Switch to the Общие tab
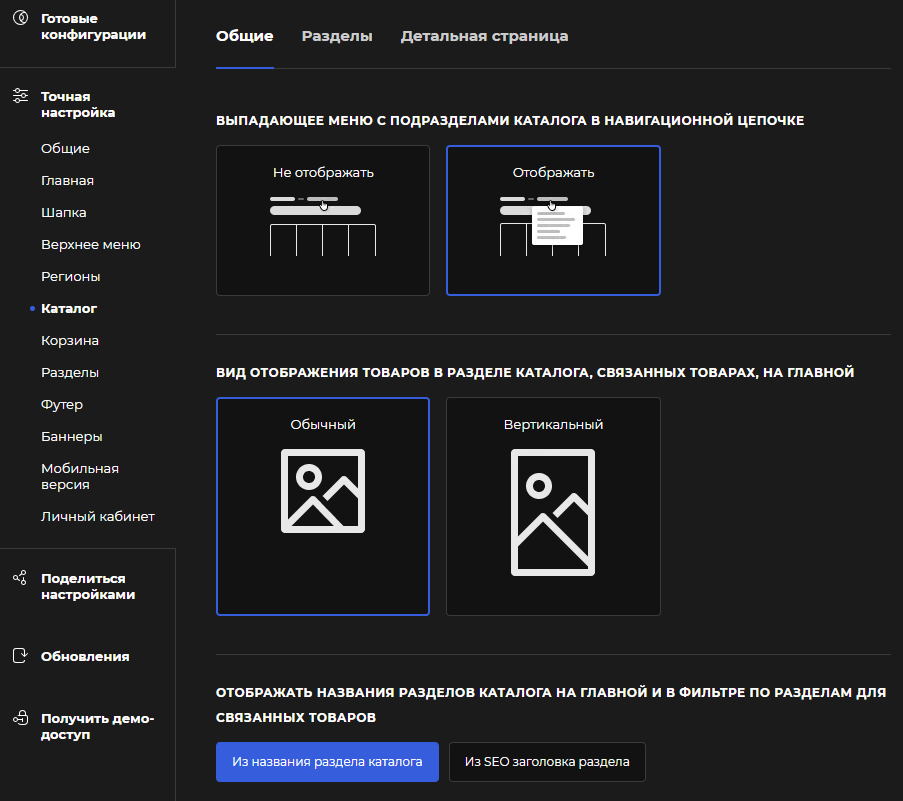The image size is (903, 801). 245,36
